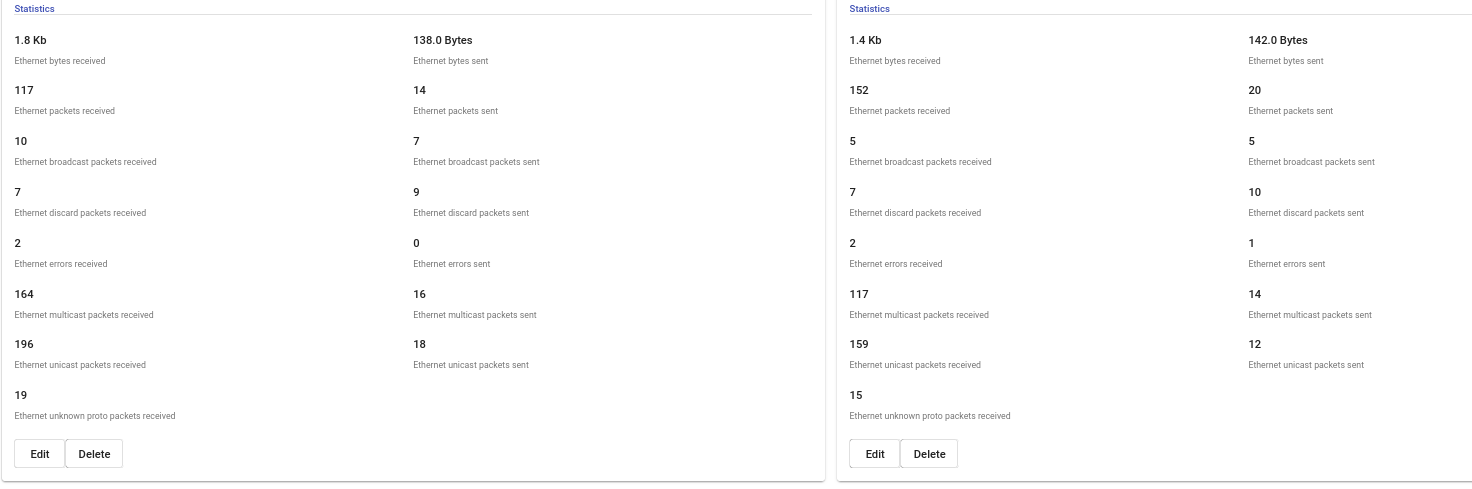This screenshot has width=1472, height=489.
Task: Click the 16 multicast packets sent value
Action: click(x=420, y=295)
